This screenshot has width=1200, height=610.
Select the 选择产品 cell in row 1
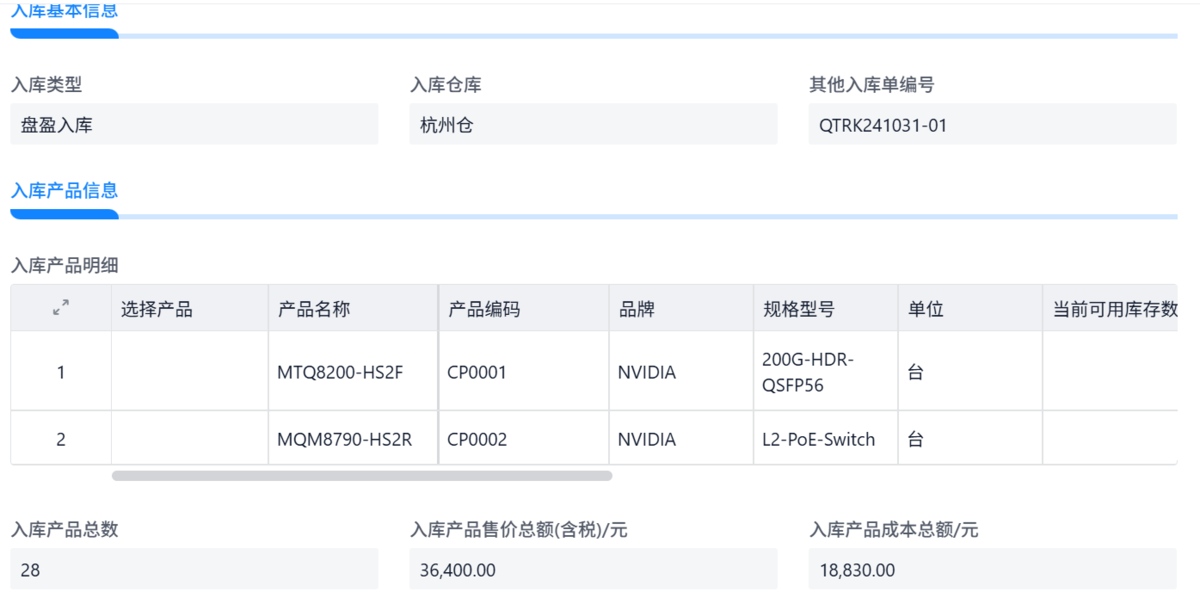[x=190, y=372]
